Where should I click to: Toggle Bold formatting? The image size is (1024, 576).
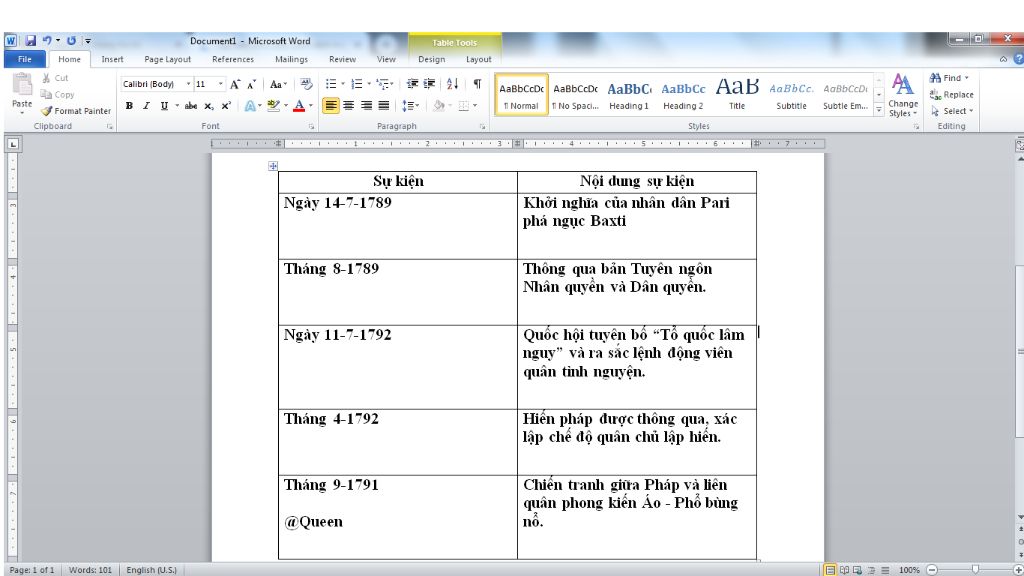click(129, 106)
